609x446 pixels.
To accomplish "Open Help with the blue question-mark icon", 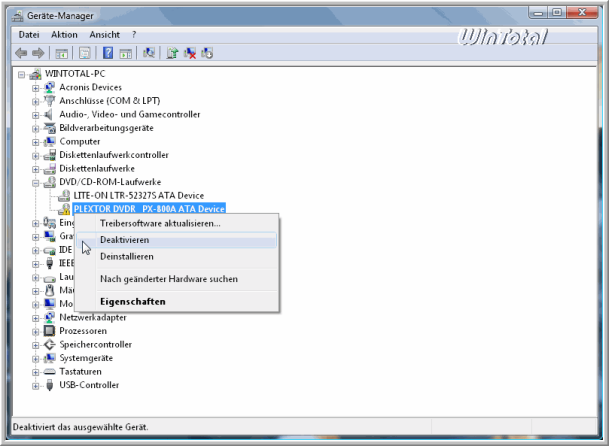I will click(x=108, y=53).
